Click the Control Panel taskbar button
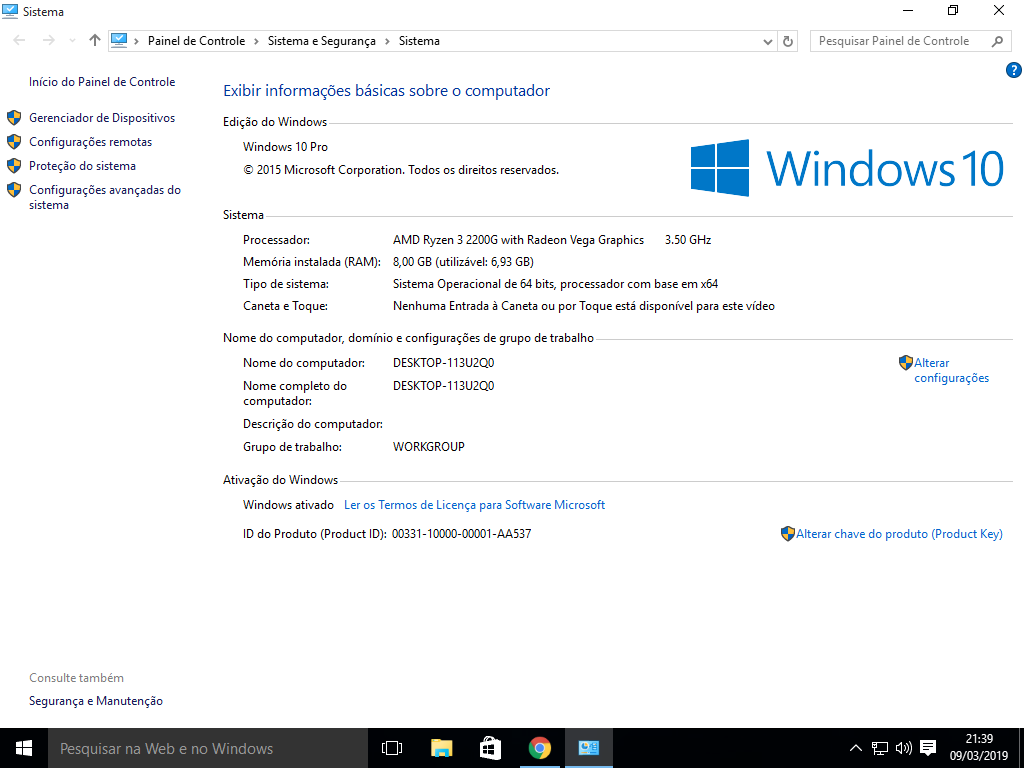The image size is (1024, 768). pos(588,748)
